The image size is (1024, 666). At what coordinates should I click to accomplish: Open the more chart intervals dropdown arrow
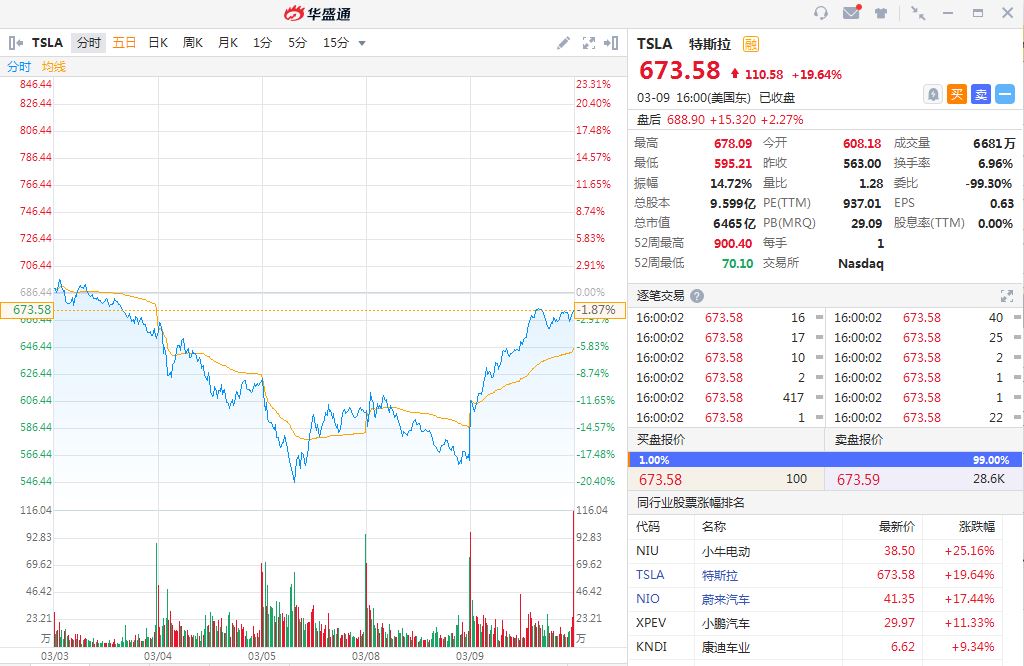362,43
